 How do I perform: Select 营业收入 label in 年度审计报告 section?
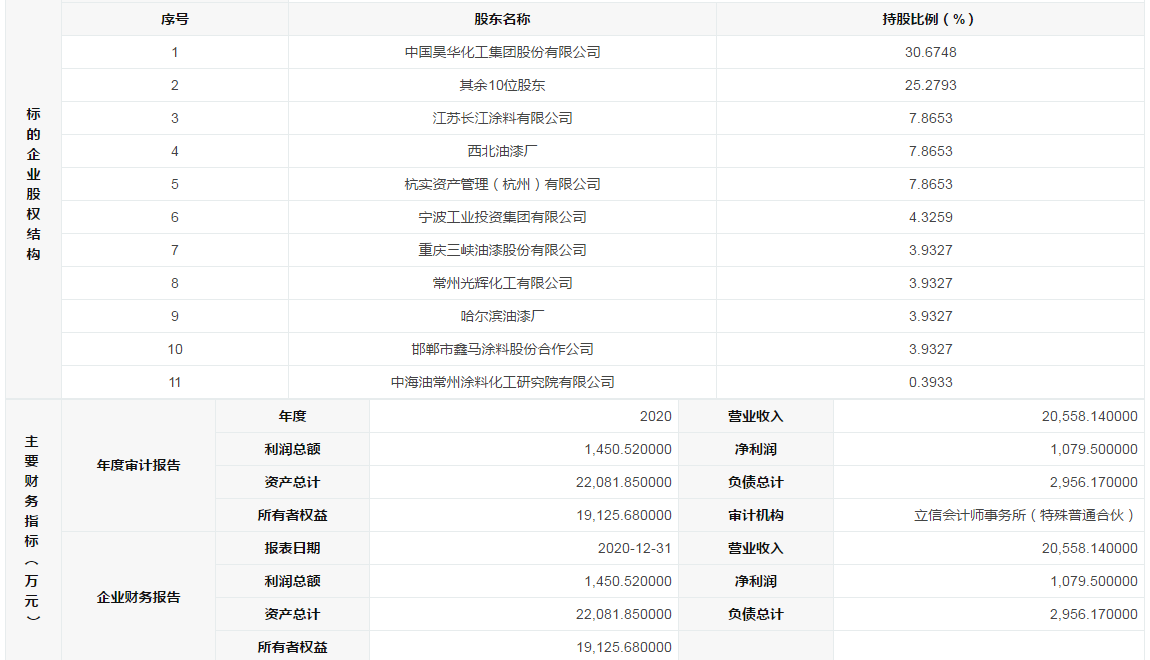(x=755, y=416)
